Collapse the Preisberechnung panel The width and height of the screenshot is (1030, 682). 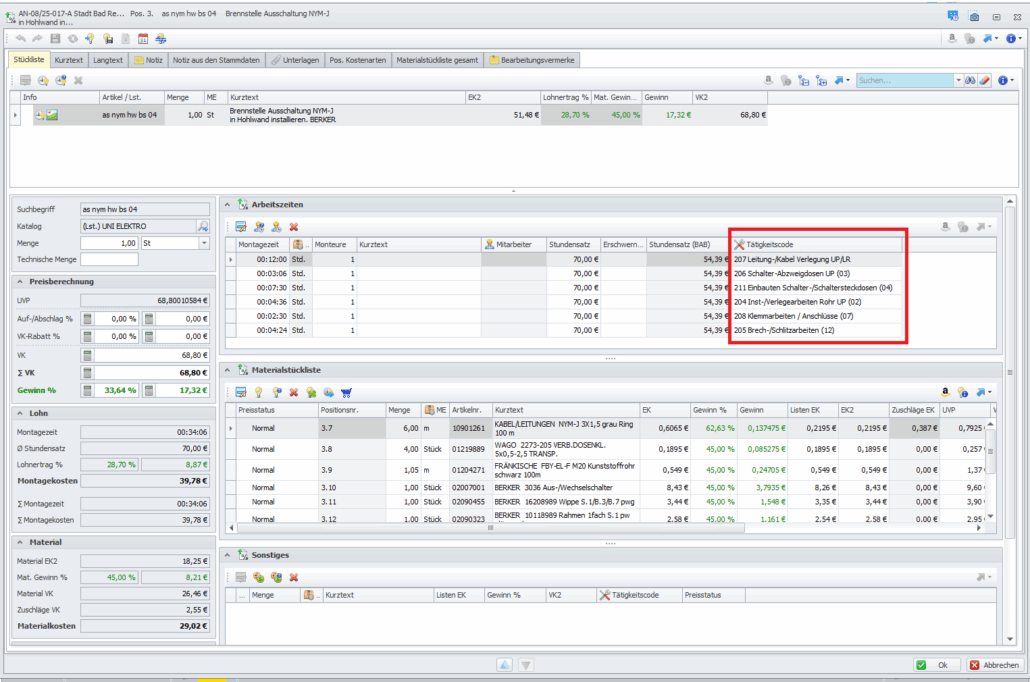[21, 281]
